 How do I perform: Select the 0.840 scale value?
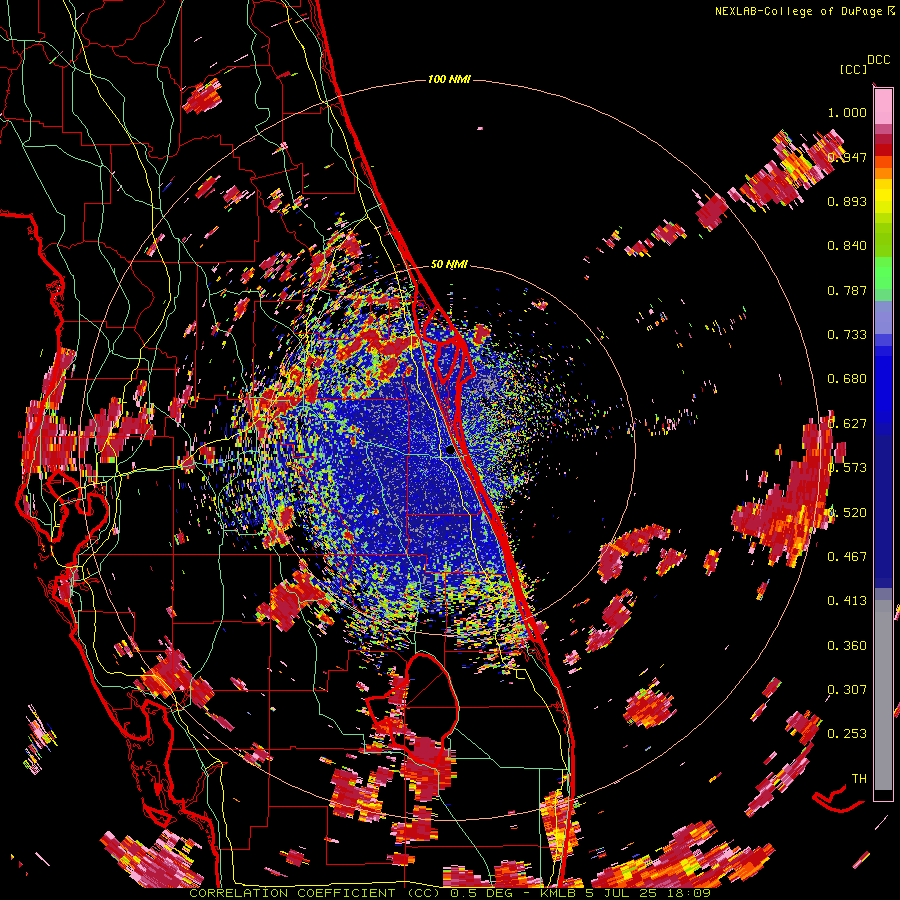point(847,246)
